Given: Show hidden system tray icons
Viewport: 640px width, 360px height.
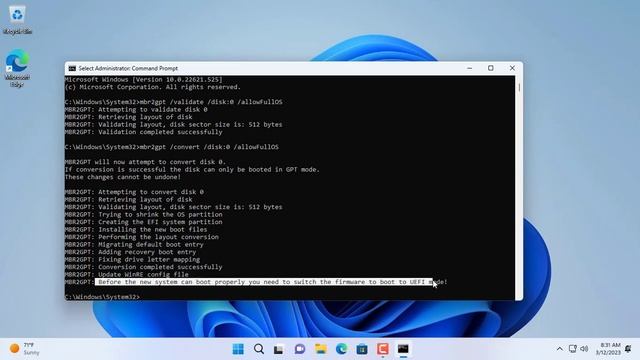Looking at the screenshot, I should pos(560,349).
